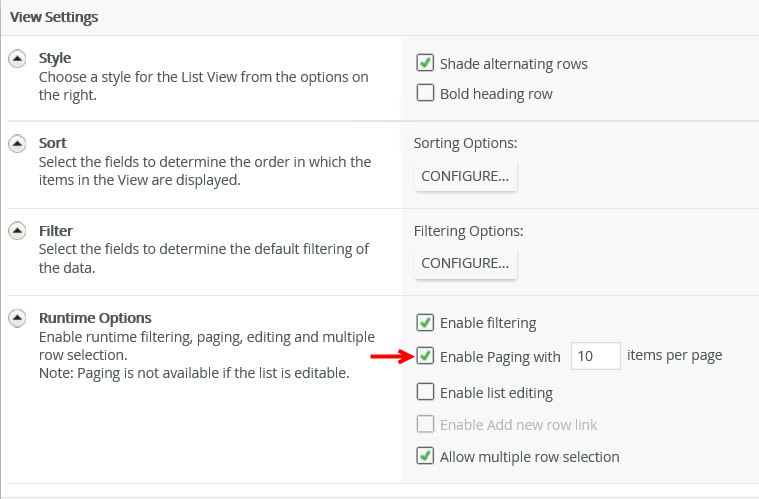The image size is (759, 499).
Task: Open Sorting Options CONFIGURE button
Action: 465,176
